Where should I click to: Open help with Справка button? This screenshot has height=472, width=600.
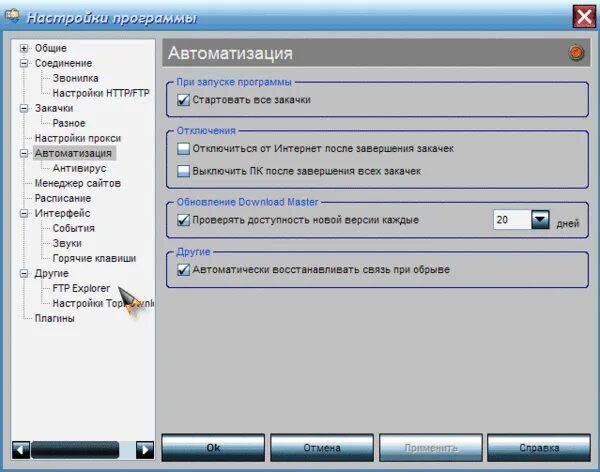(x=539, y=448)
